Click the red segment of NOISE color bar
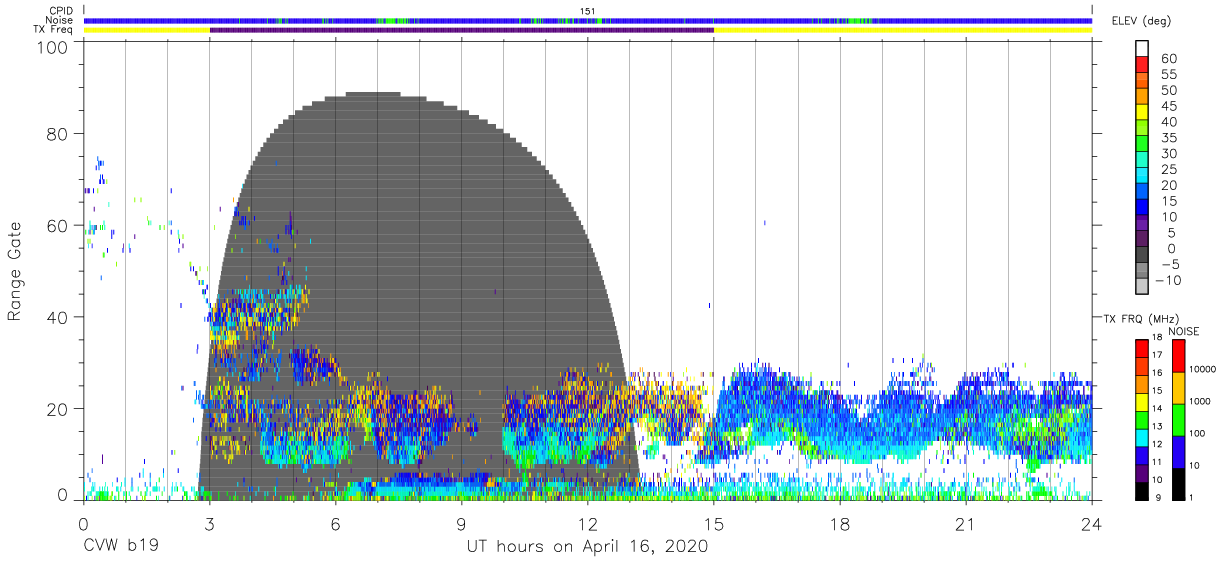1228x567 pixels. tap(1178, 356)
